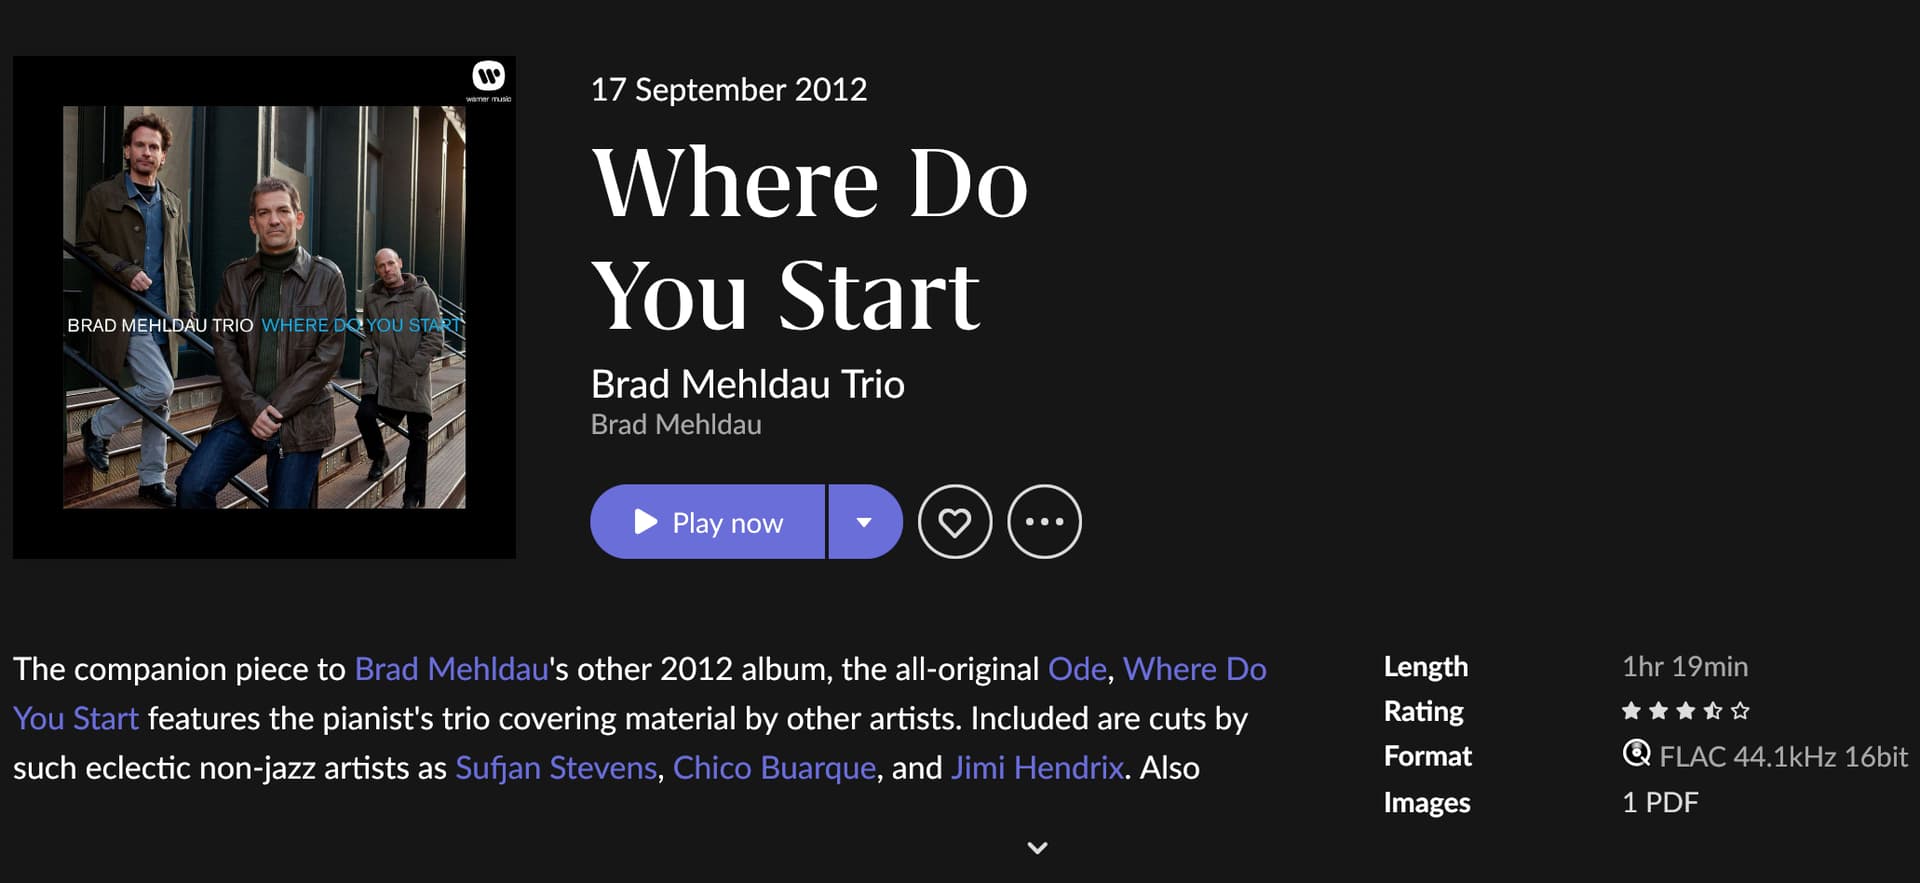Screen dimensions: 1920x883
Task: Click the FLAC signal quality icon
Action: coord(1636,754)
